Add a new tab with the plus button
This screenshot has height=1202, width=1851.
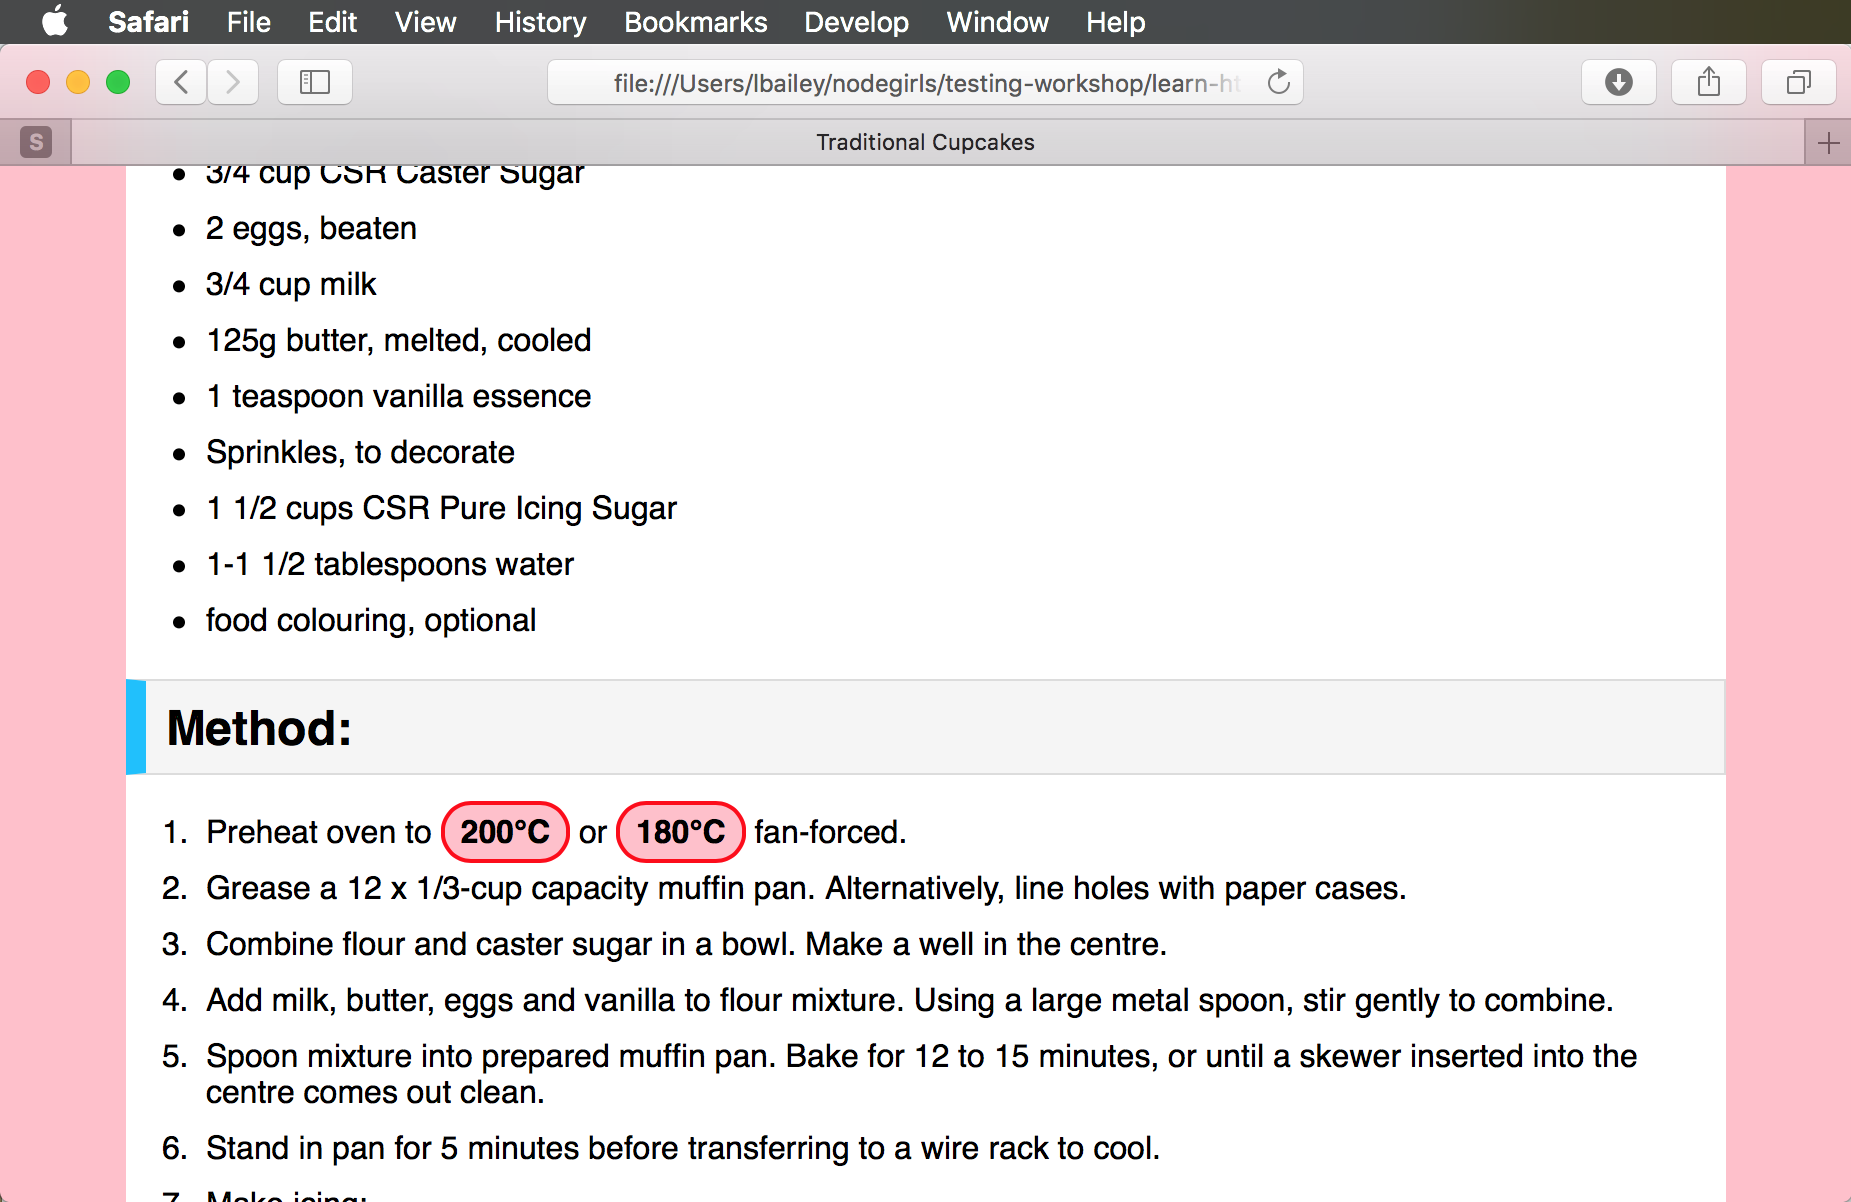point(1828,143)
